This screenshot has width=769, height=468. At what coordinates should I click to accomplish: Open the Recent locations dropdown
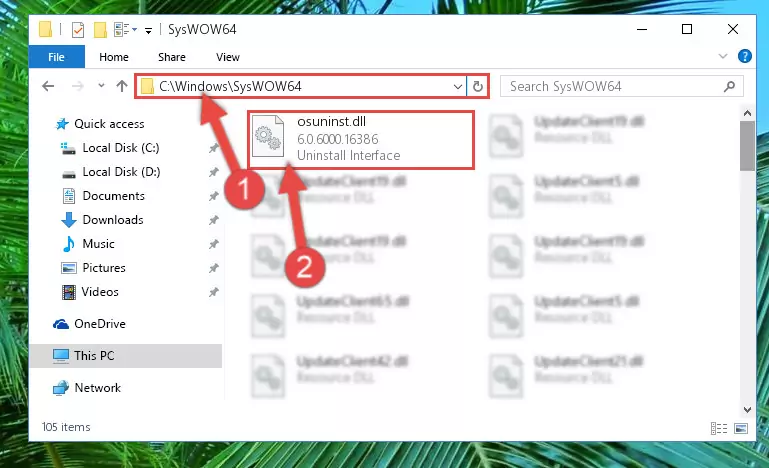pyautogui.click(x=101, y=86)
